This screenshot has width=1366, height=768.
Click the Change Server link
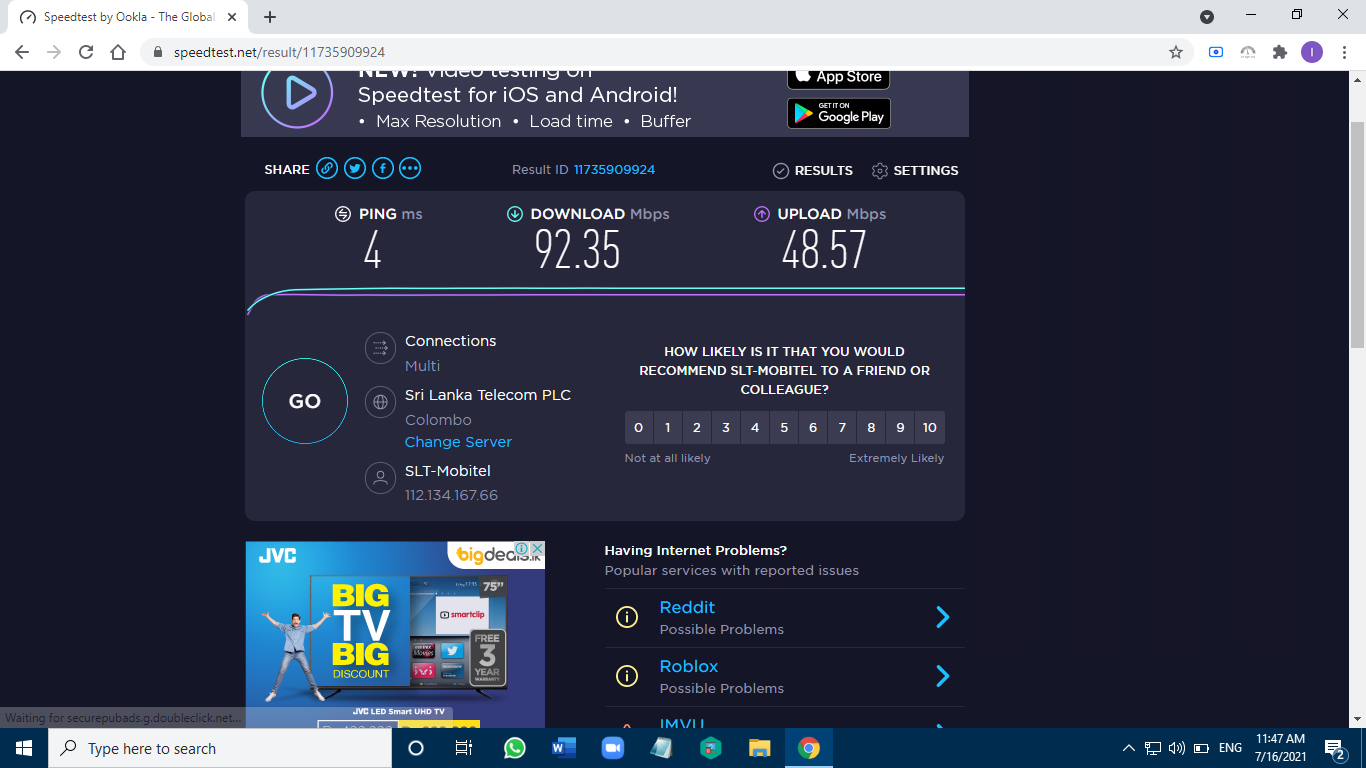458,442
